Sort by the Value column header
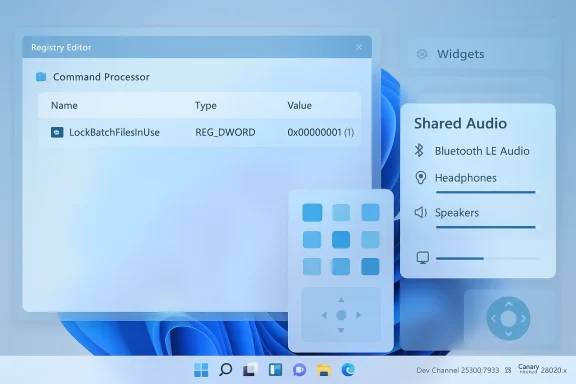Screen dimensions: 576x384 coord(299,105)
